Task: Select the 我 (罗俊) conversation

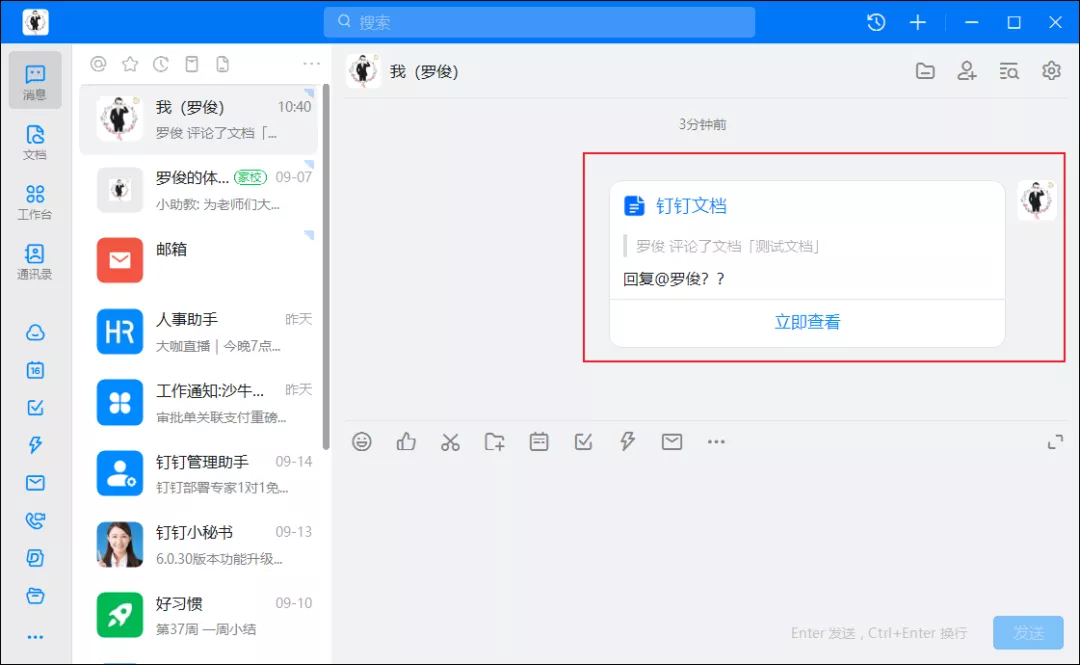Action: (199, 120)
